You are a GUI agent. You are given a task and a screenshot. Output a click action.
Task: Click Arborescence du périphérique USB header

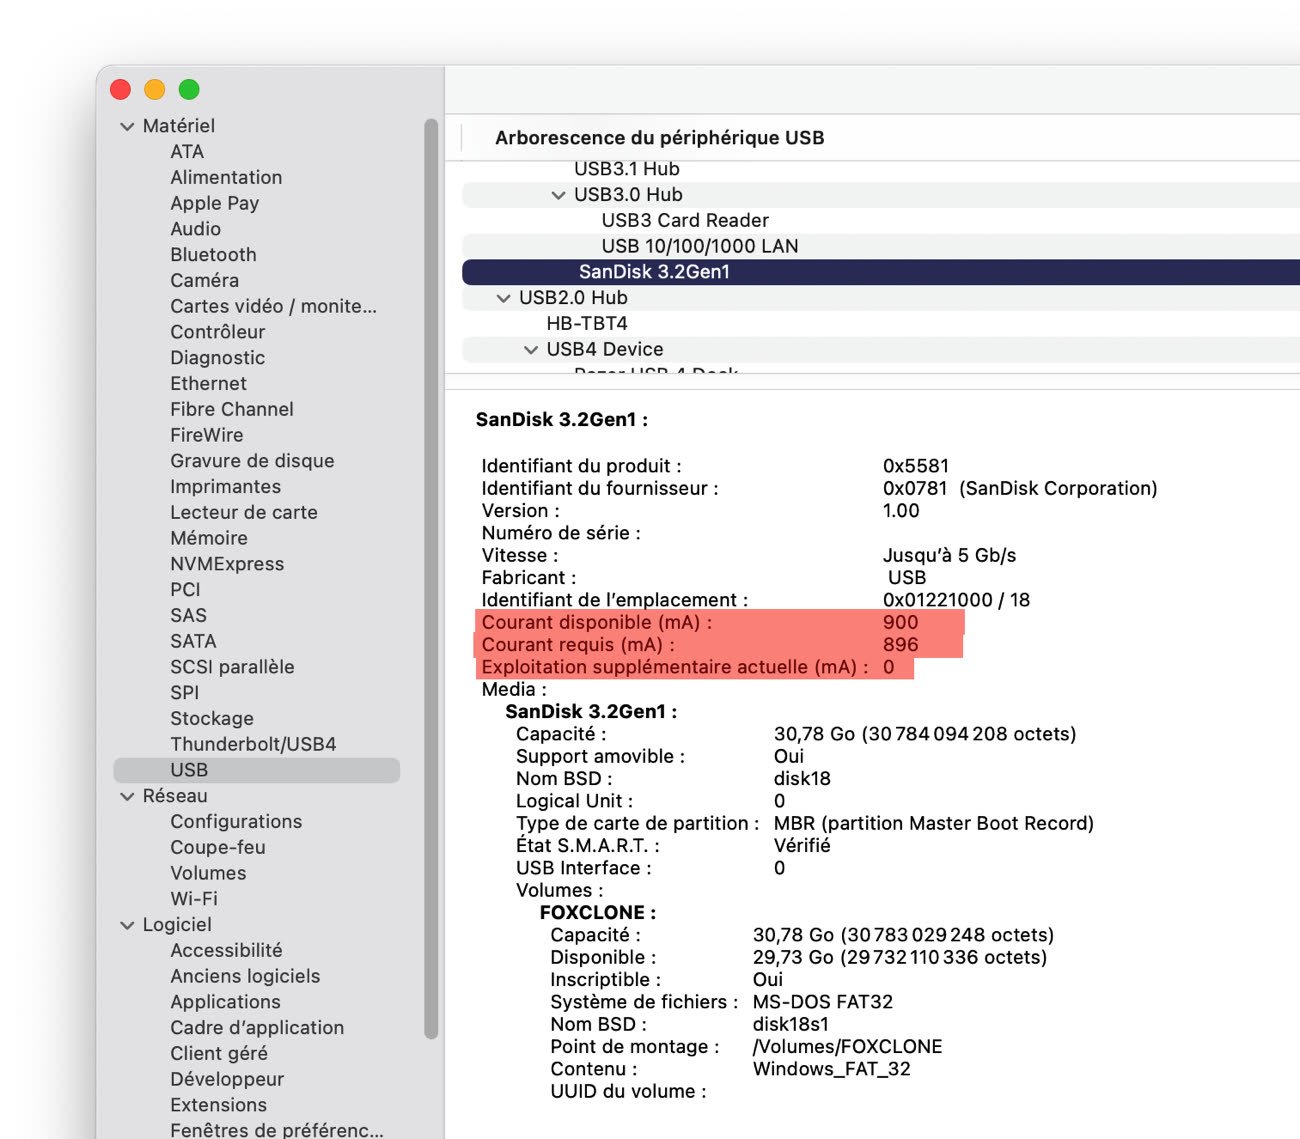[x=660, y=138]
